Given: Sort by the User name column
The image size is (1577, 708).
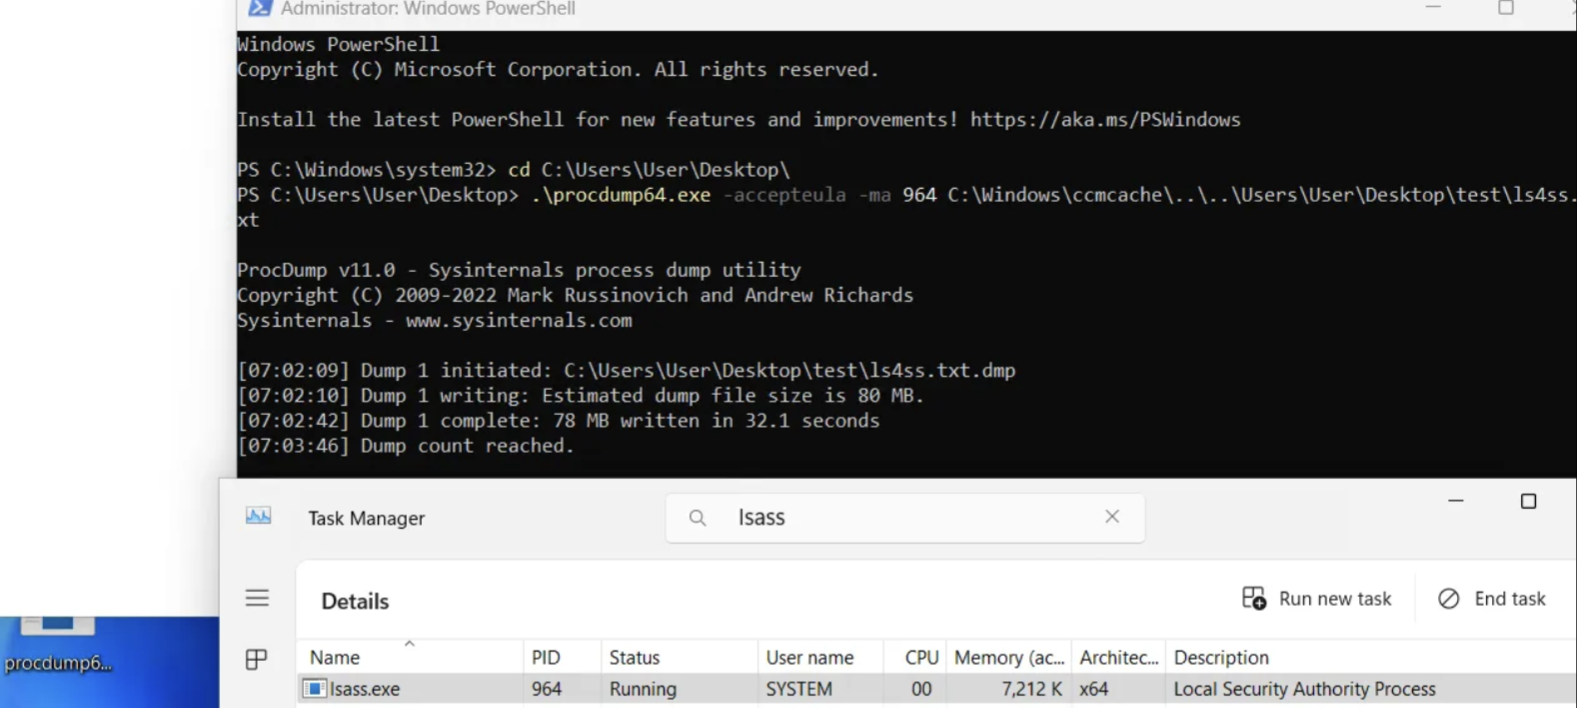Looking at the screenshot, I should [x=809, y=658].
